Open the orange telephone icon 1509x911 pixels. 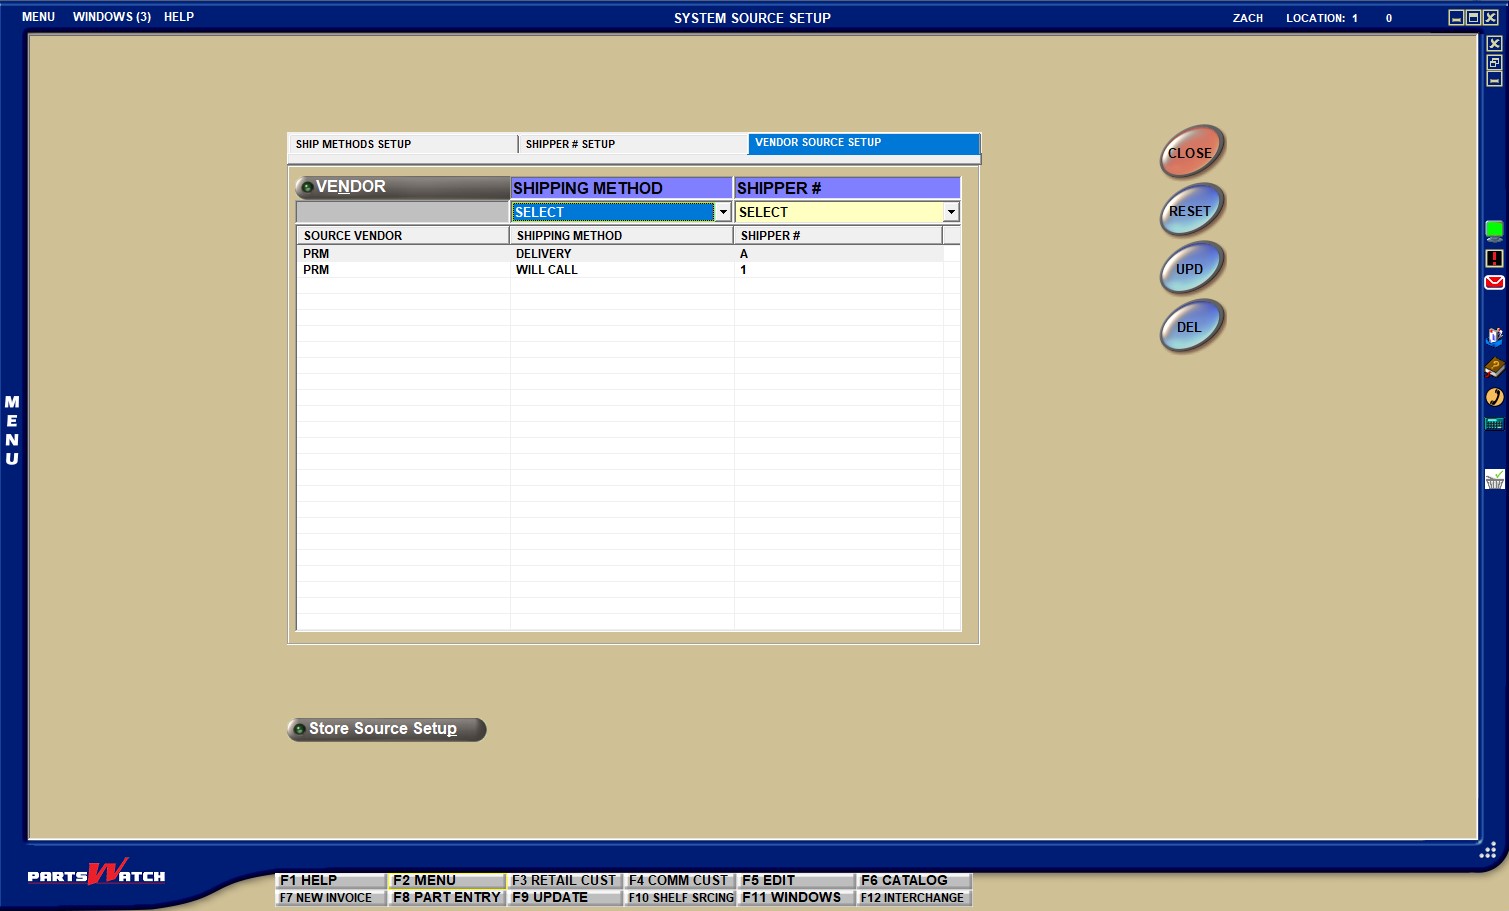point(1494,397)
